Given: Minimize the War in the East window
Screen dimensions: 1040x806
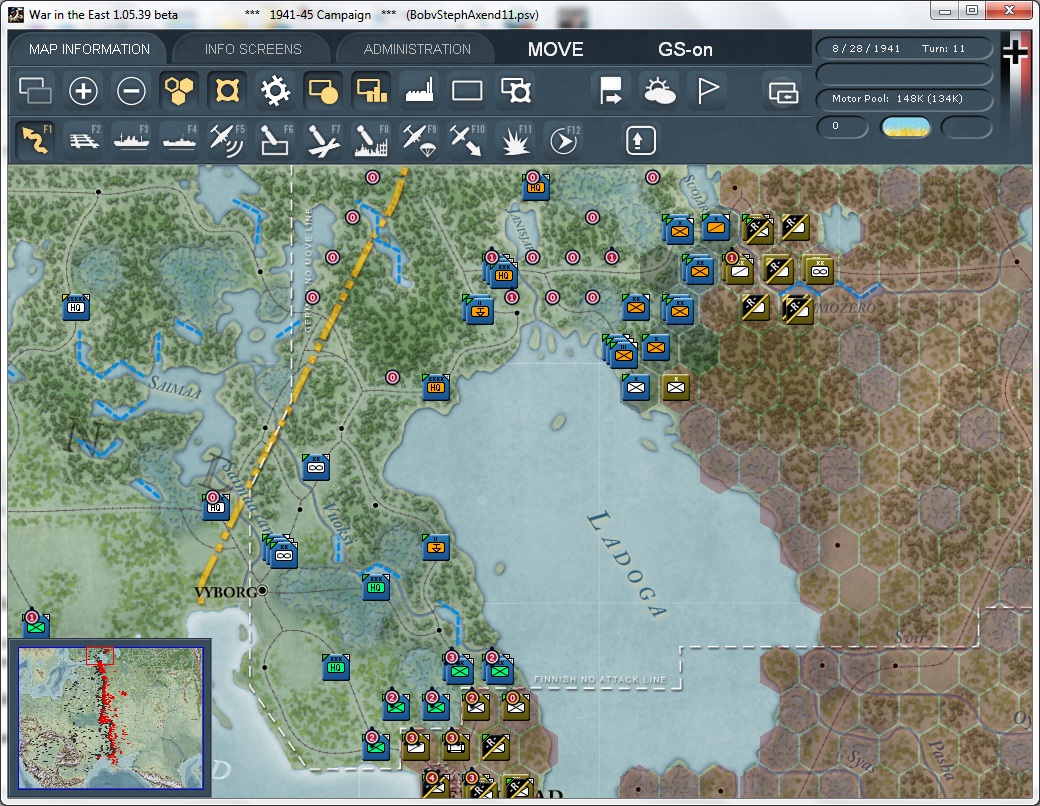Looking at the screenshot, I should click(x=945, y=11).
